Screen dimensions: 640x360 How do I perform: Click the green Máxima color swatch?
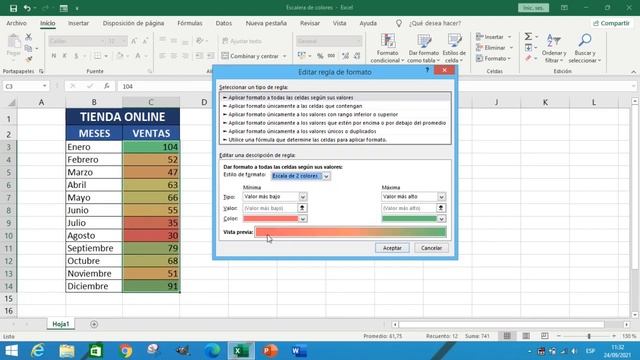pos(409,219)
